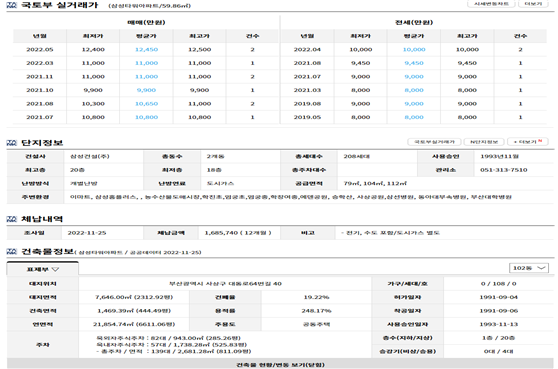The image size is (558, 369).
Task: Click average sale price 11,000 for 2021.11
Action: 146,77
